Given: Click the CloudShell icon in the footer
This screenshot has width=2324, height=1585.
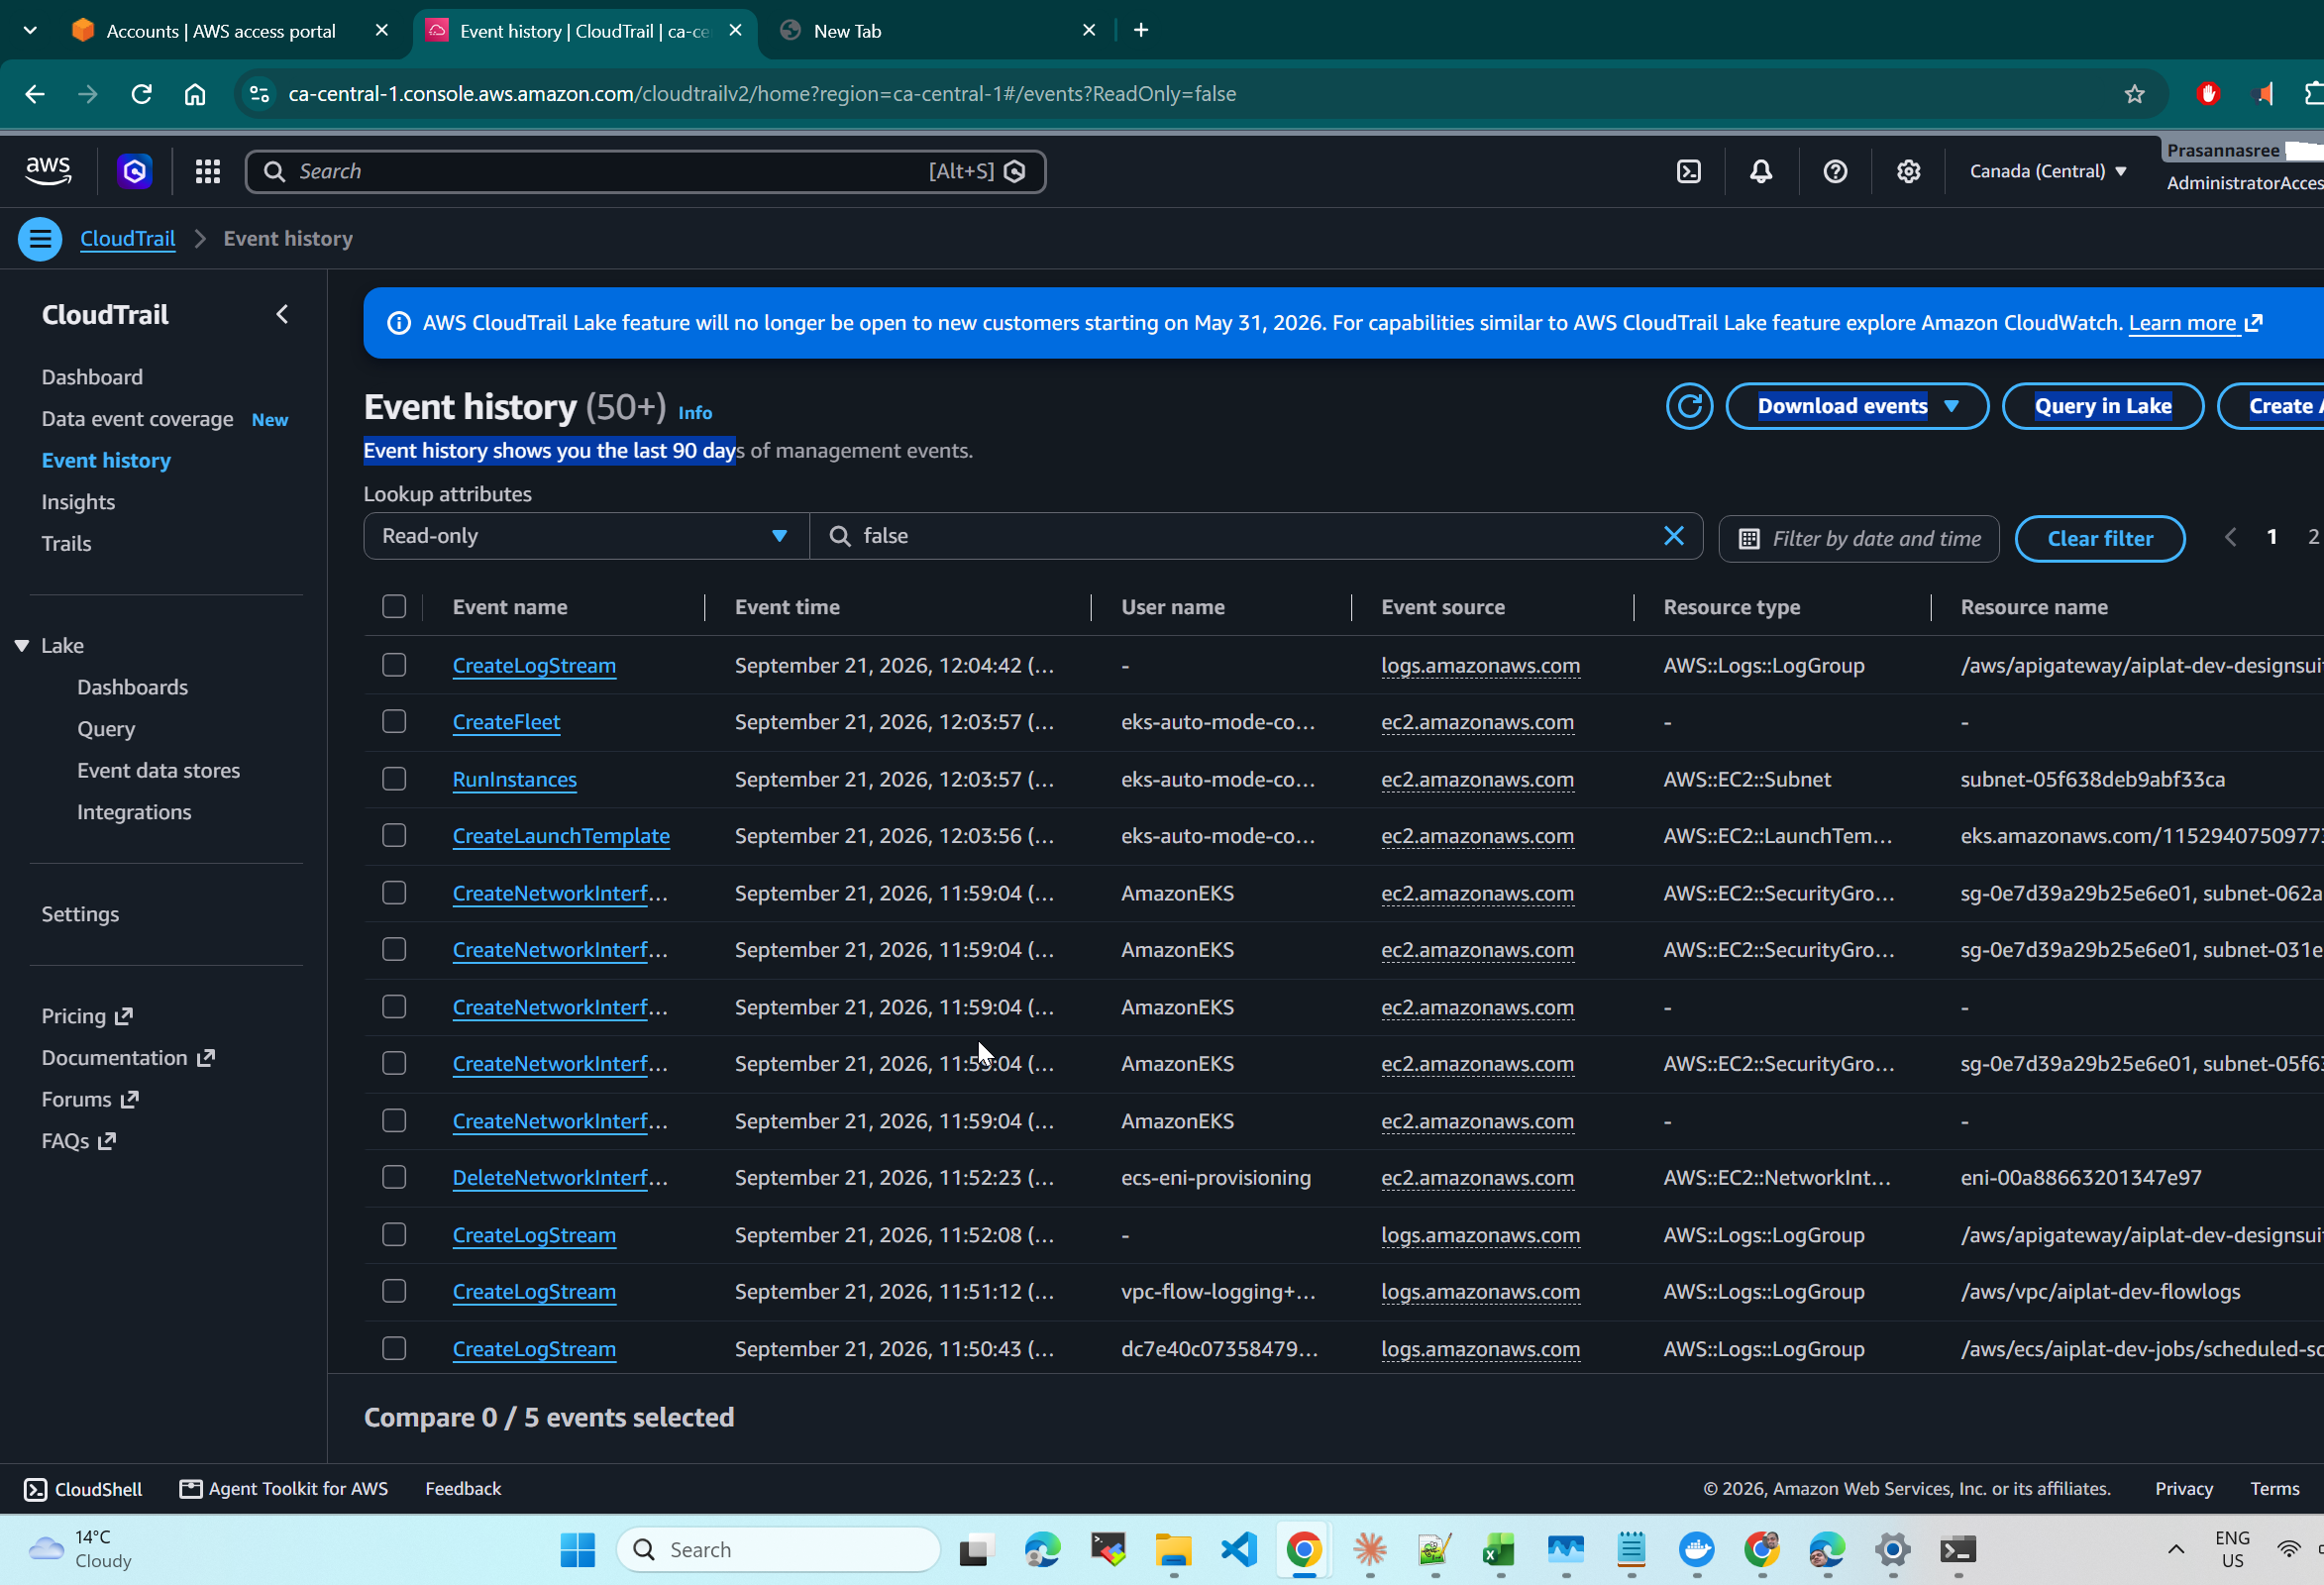Looking at the screenshot, I should [35, 1489].
